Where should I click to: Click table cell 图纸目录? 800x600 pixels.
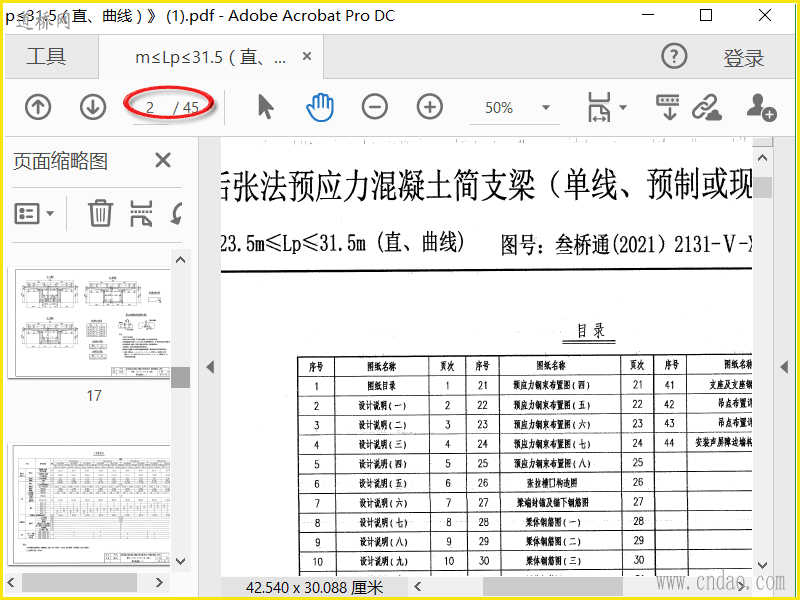pos(382,386)
